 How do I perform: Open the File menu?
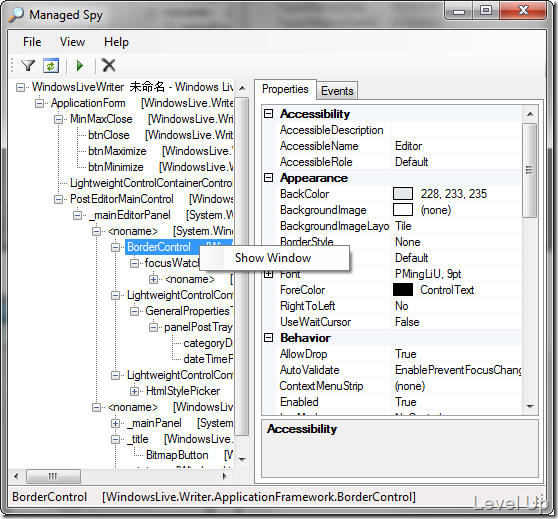tap(32, 42)
